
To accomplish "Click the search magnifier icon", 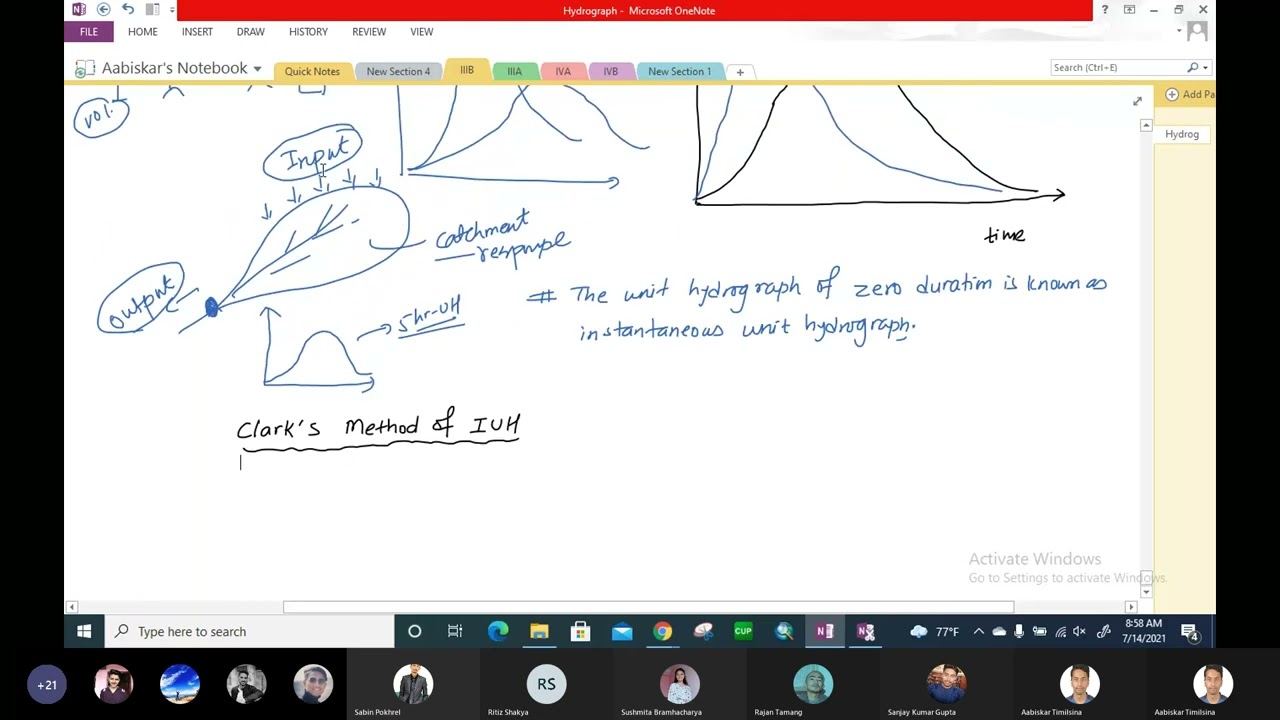I will pos(1192,67).
